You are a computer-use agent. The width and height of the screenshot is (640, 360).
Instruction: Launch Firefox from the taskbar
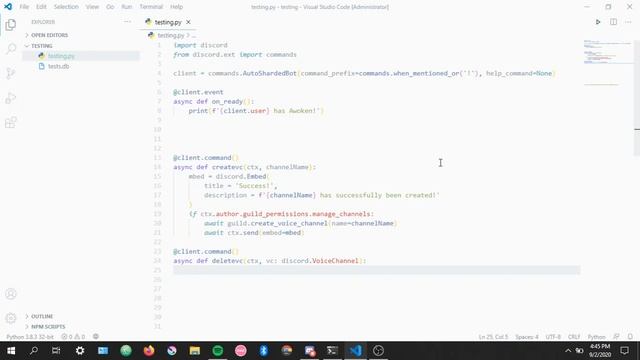point(149,351)
